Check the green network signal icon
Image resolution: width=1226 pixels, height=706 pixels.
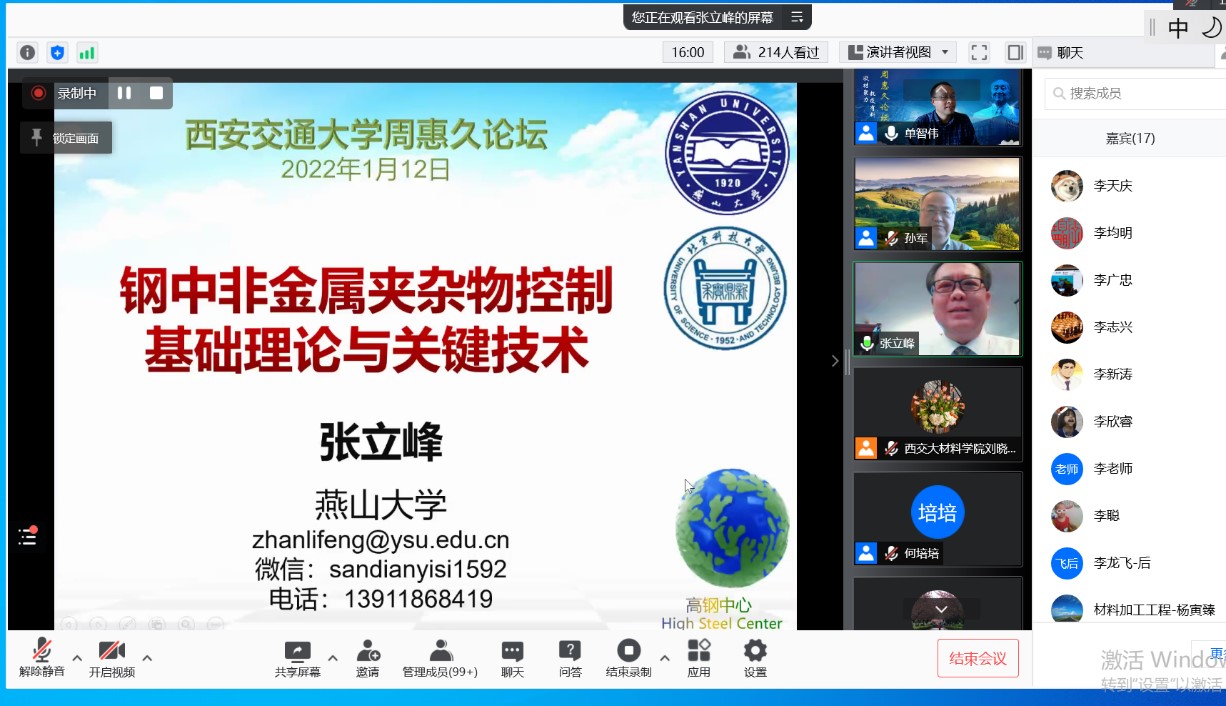pyautogui.click(x=87, y=53)
